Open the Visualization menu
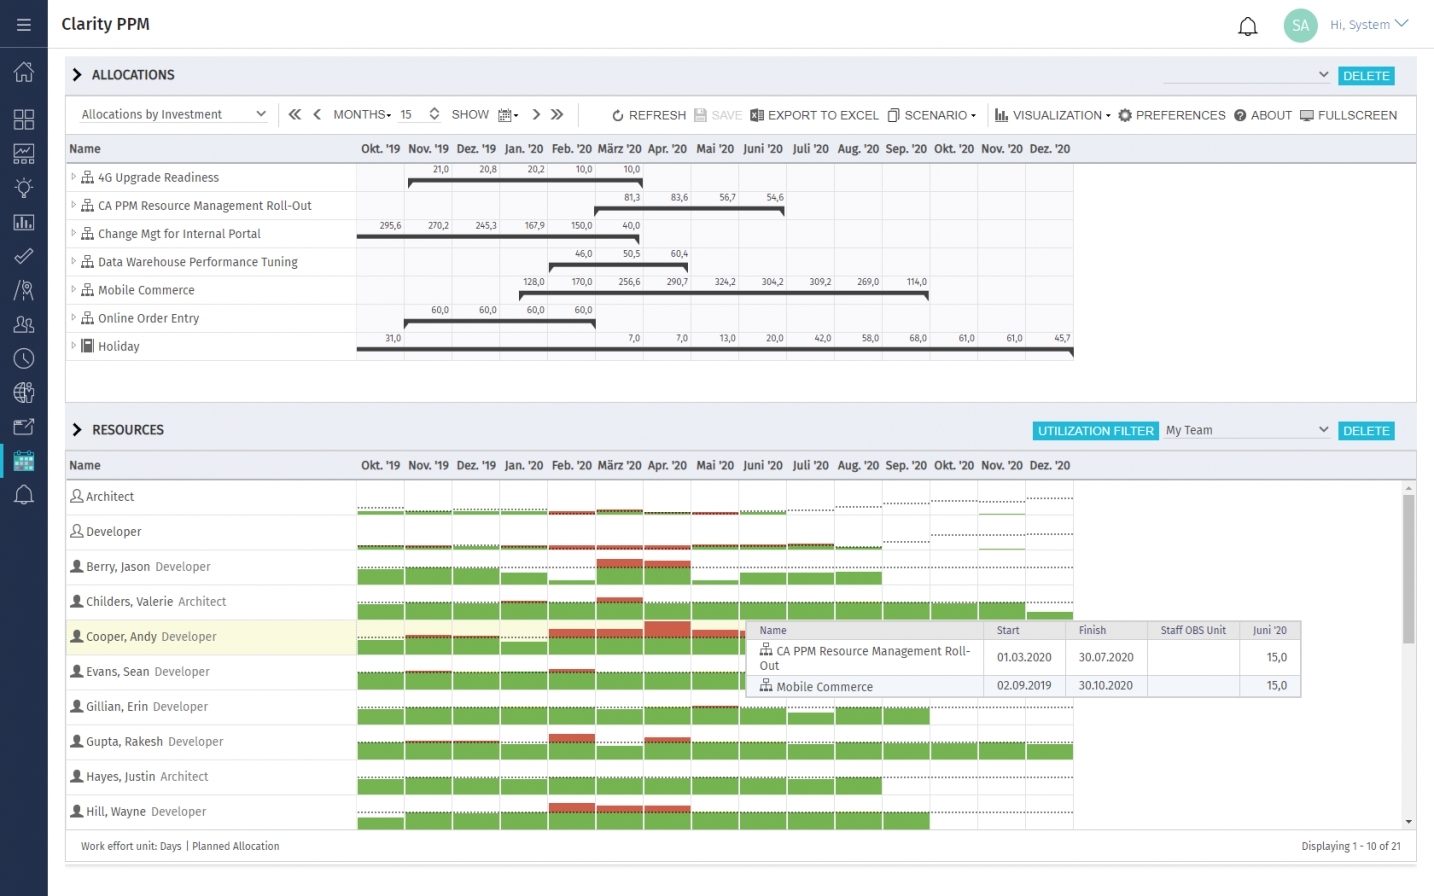Screen dimensions: 1434x896 click(x=1052, y=115)
